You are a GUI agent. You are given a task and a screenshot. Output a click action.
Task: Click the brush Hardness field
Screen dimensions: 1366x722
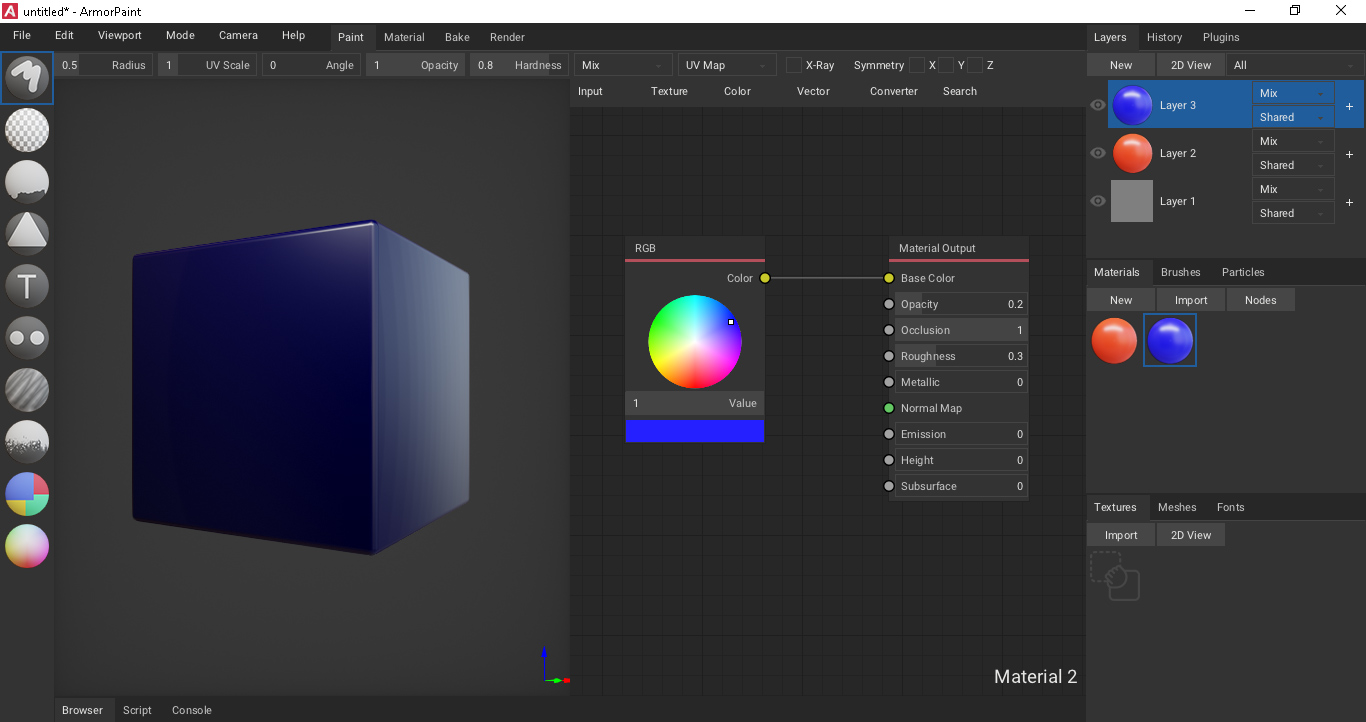519,65
